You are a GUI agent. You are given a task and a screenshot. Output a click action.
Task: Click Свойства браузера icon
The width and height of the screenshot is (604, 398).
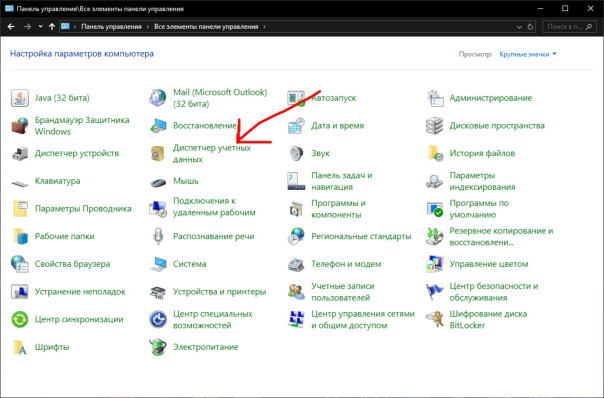20,264
